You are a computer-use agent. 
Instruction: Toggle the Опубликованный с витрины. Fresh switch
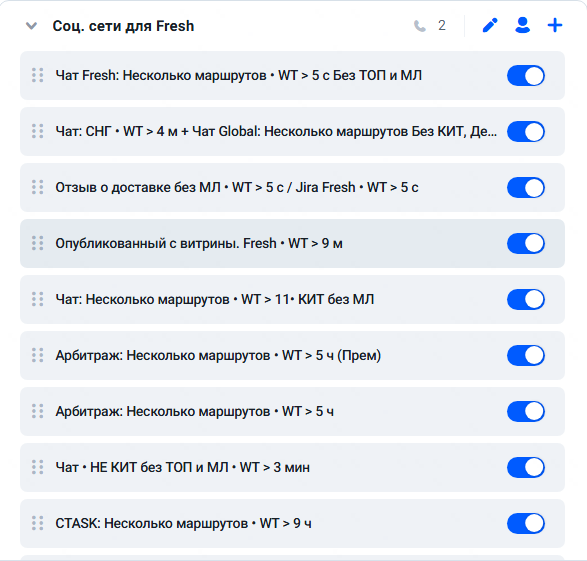click(526, 243)
